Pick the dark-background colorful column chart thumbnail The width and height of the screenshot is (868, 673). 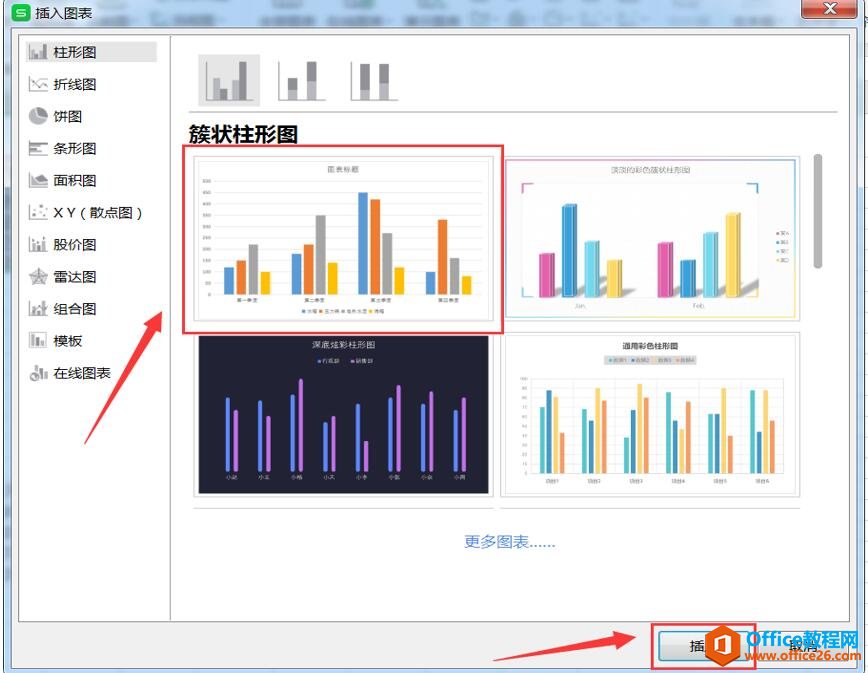(x=343, y=414)
